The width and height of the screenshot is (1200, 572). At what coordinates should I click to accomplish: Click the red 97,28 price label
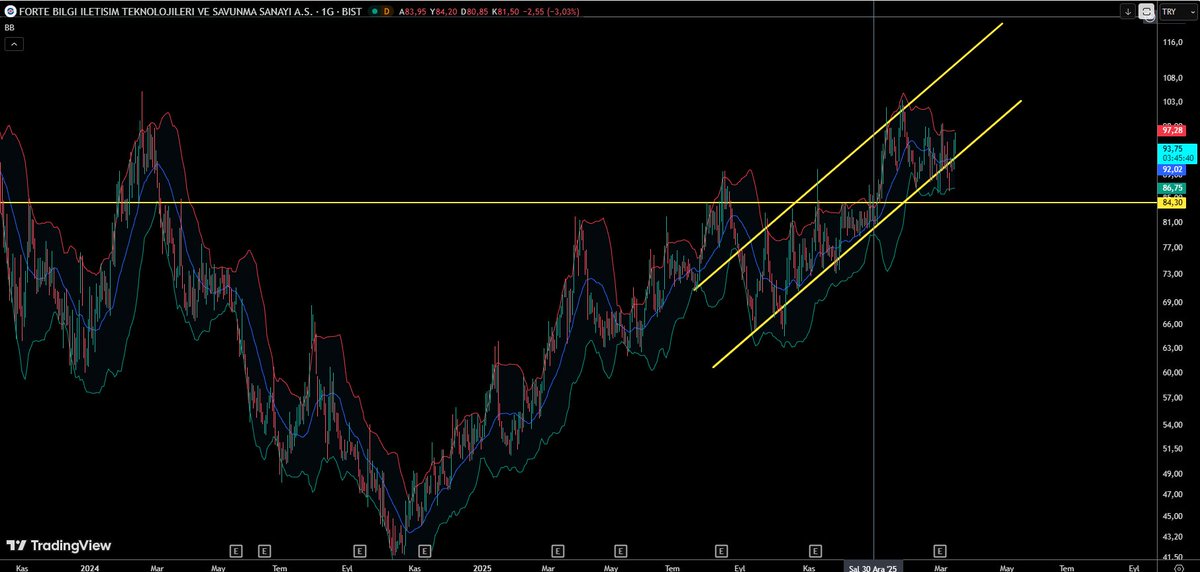[x=1172, y=131]
